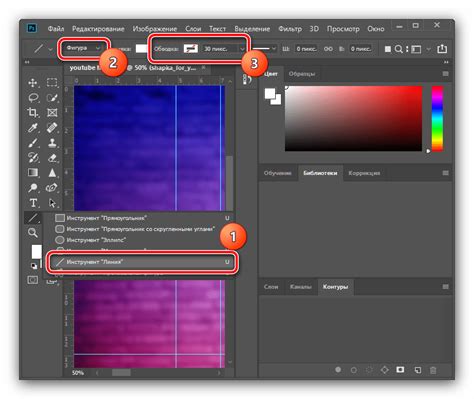This screenshot has height=399, width=474.
Task: Collapse right panels double-arrow
Action: tap(446, 62)
